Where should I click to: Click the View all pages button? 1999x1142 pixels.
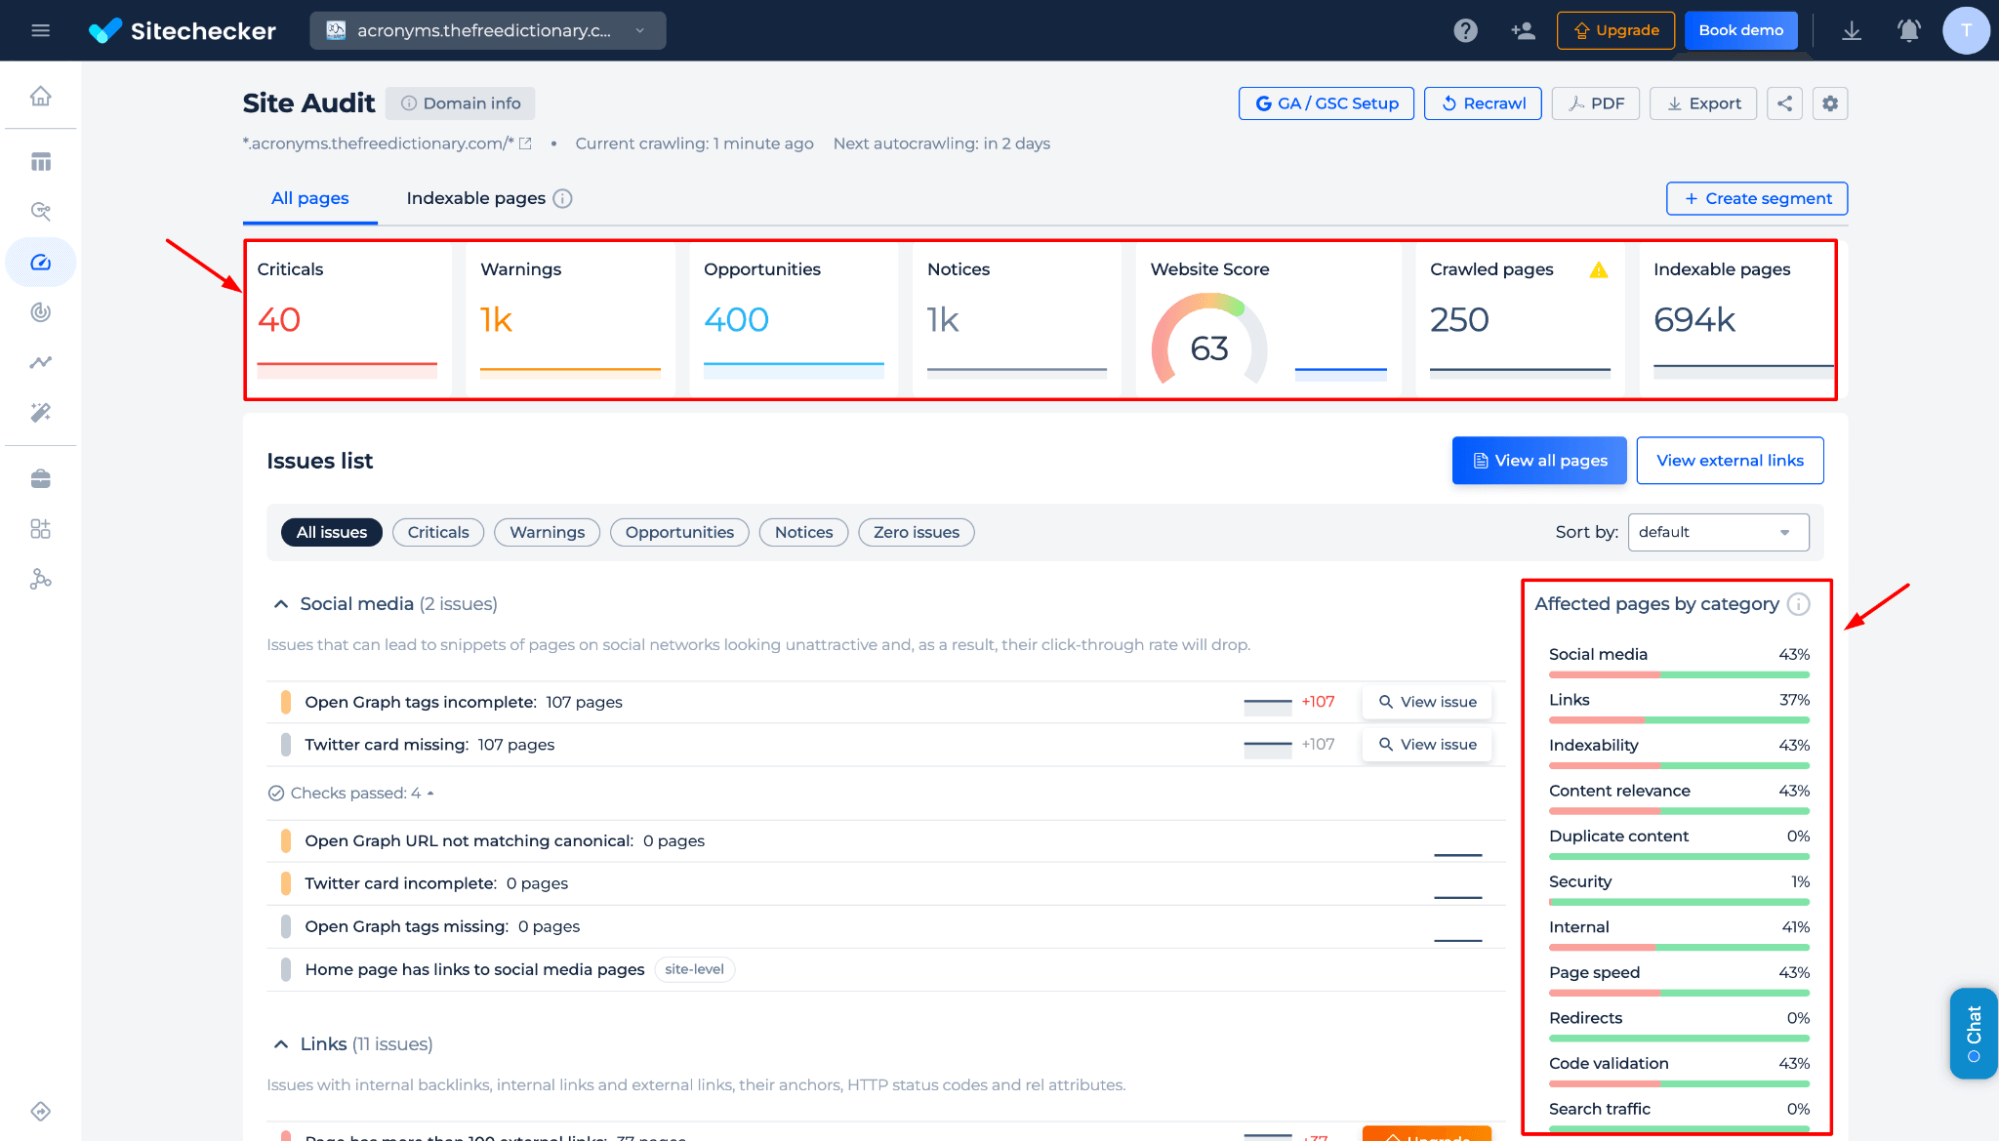click(x=1538, y=460)
